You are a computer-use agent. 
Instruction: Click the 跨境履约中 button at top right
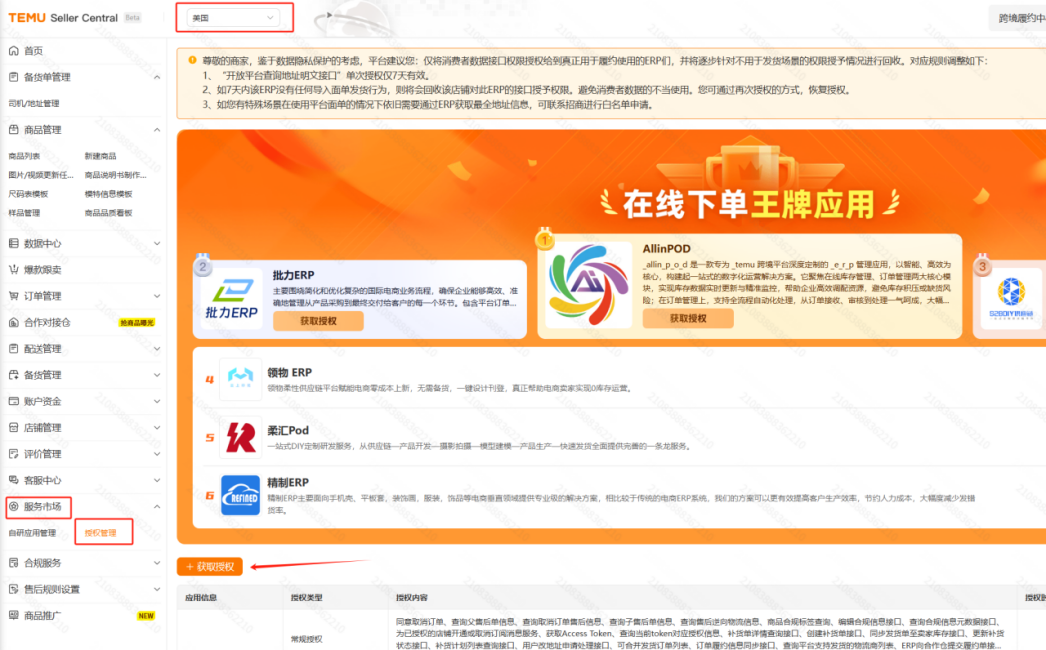(x=1020, y=18)
